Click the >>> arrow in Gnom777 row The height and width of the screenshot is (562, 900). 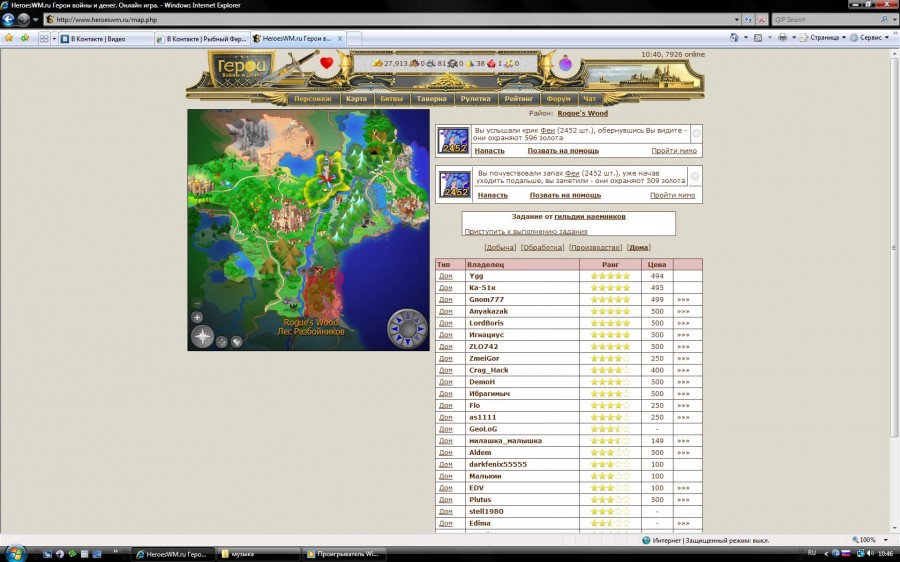[683, 300]
